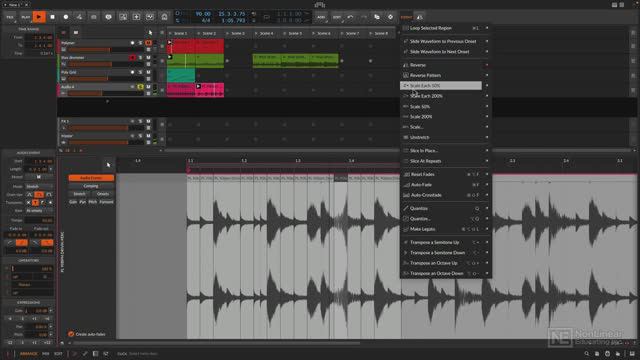The width and height of the screenshot is (640, 360).
Task: Select the Reverse menu entry
Action: 446,65
